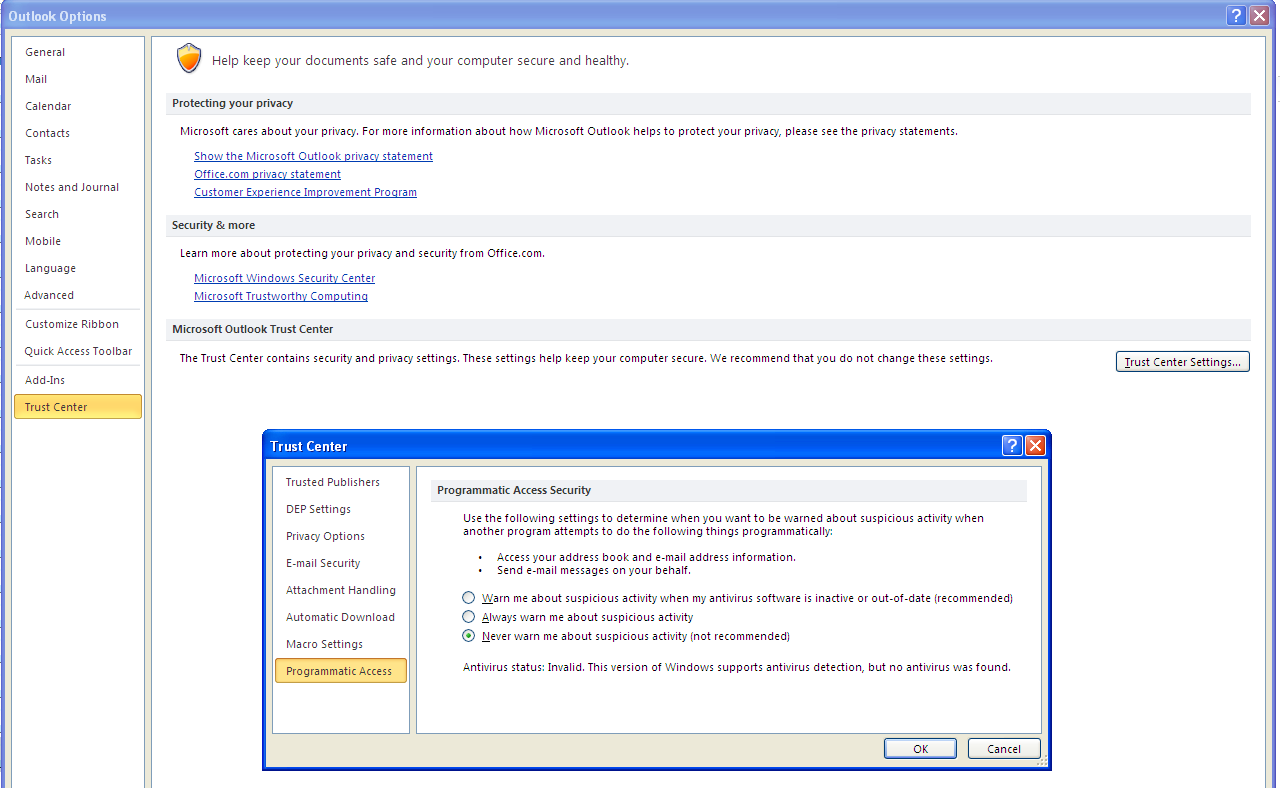The width and height of the screenshot is (1280, 788).
Task: Open the Mobile options category
Action: [77, 241]
